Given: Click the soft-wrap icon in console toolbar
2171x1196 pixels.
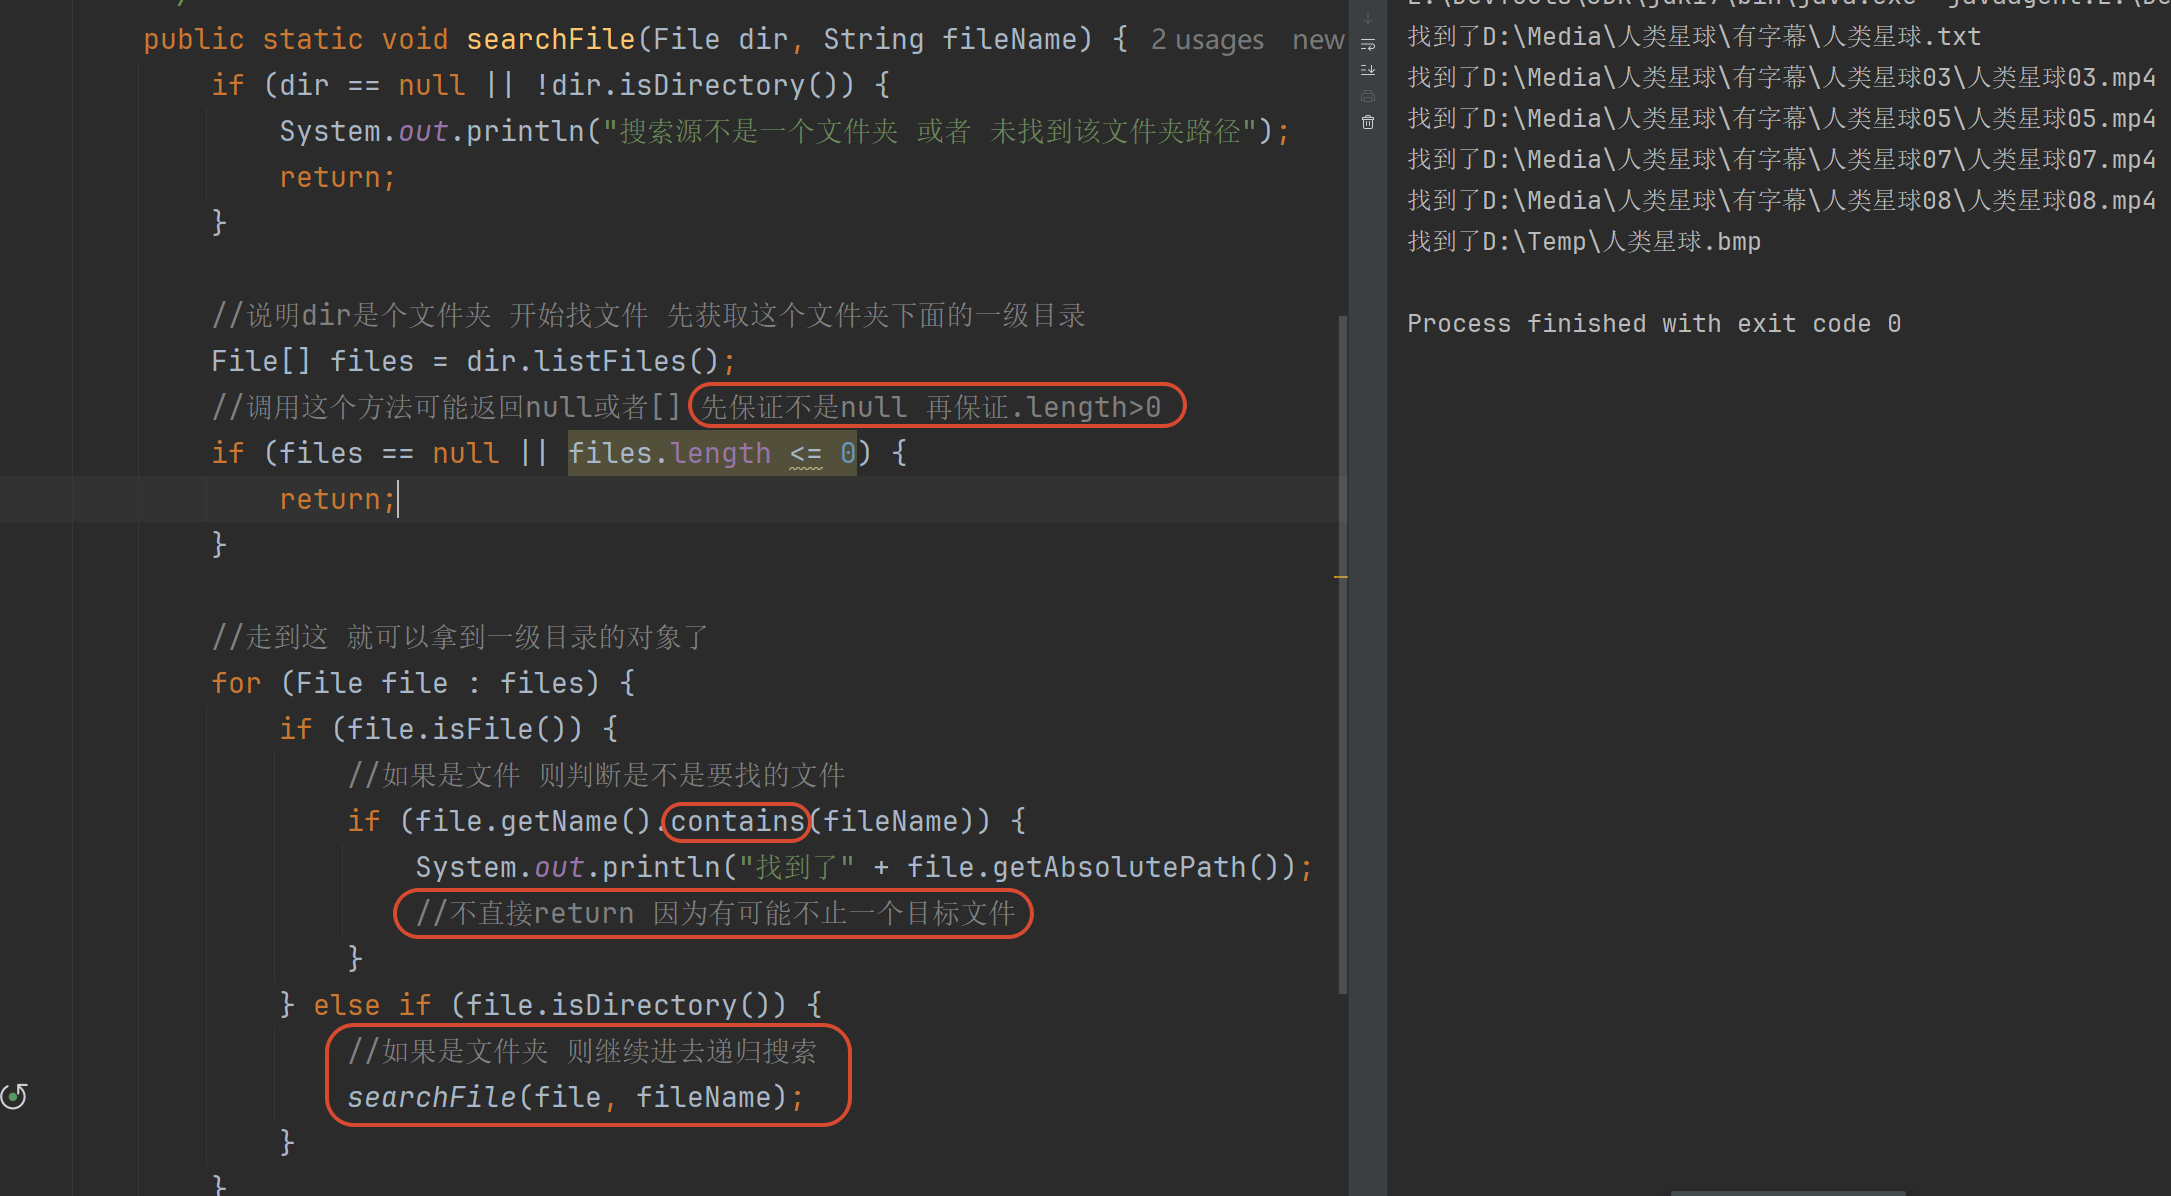Looking at the screenshot, I should [x=1368, y=45].
